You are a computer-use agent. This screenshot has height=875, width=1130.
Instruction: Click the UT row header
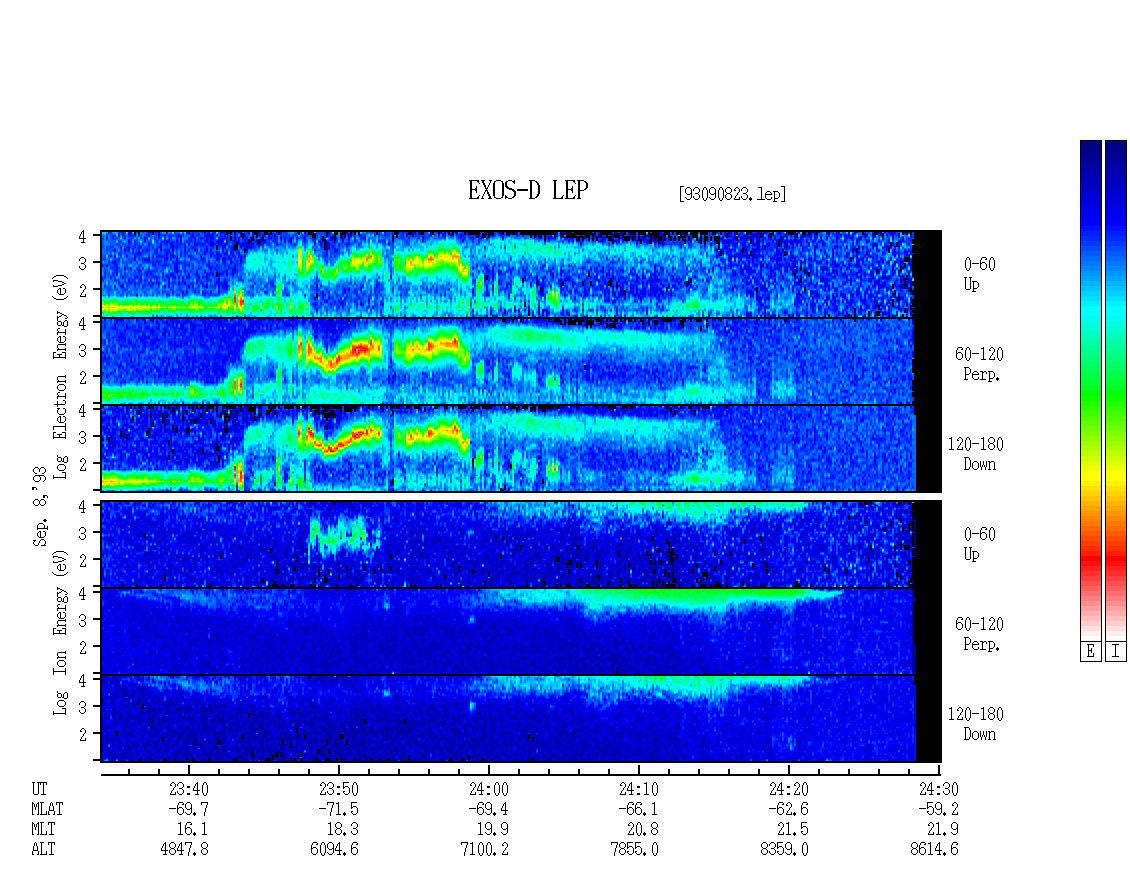[40, 789]
